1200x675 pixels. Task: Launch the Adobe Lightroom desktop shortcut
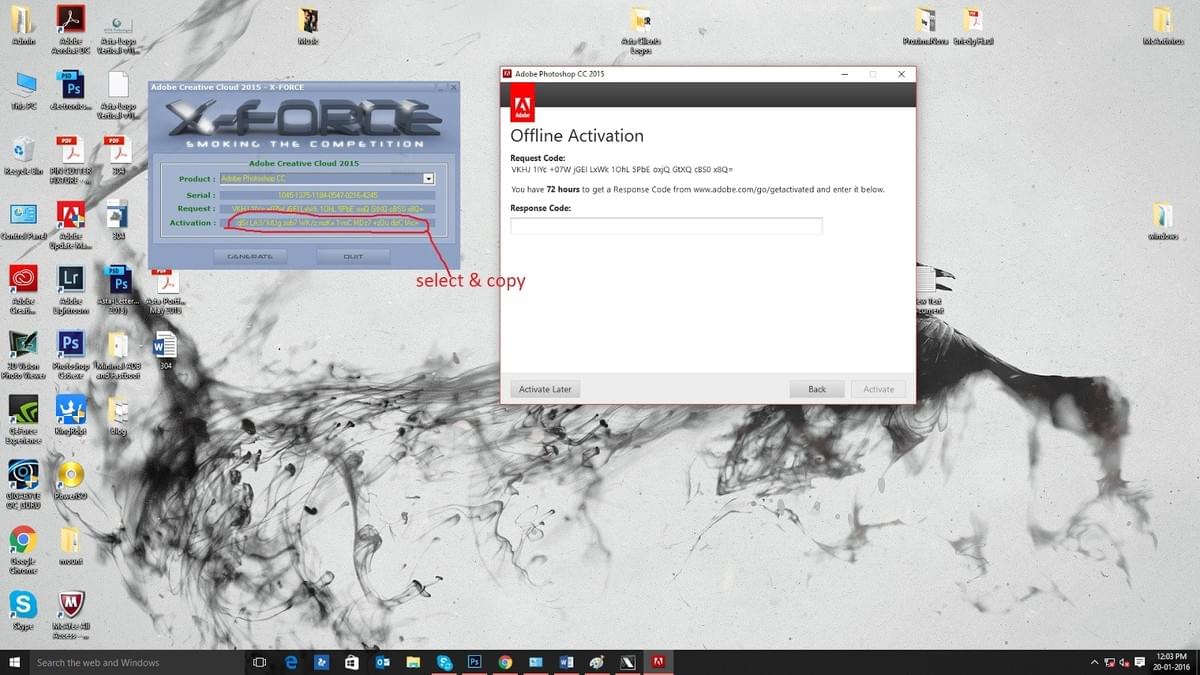(x=70, y=290)
